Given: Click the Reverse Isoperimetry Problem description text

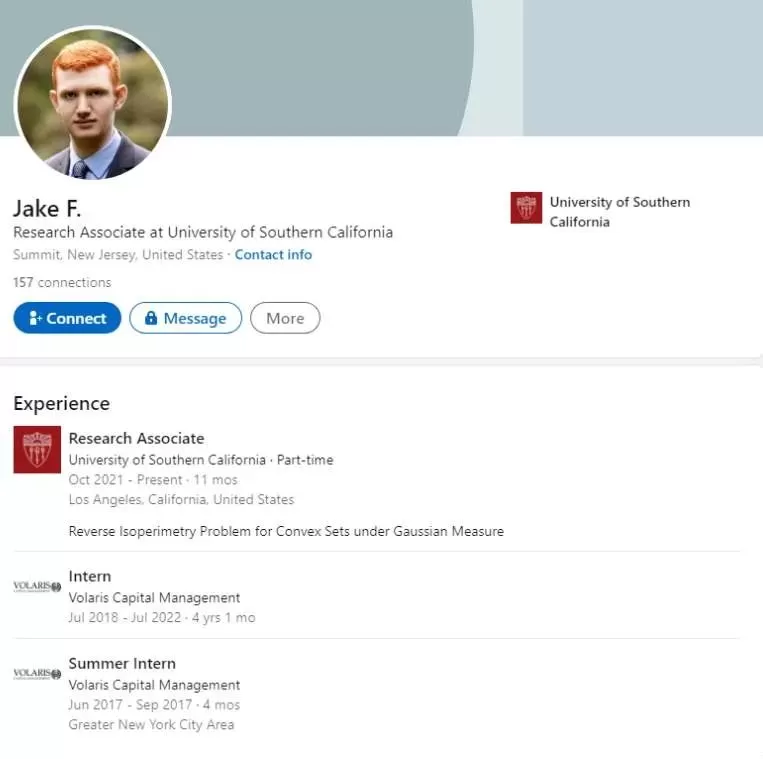Looking at the screenshot, I should pyautogui.click(x=286, y=531).
